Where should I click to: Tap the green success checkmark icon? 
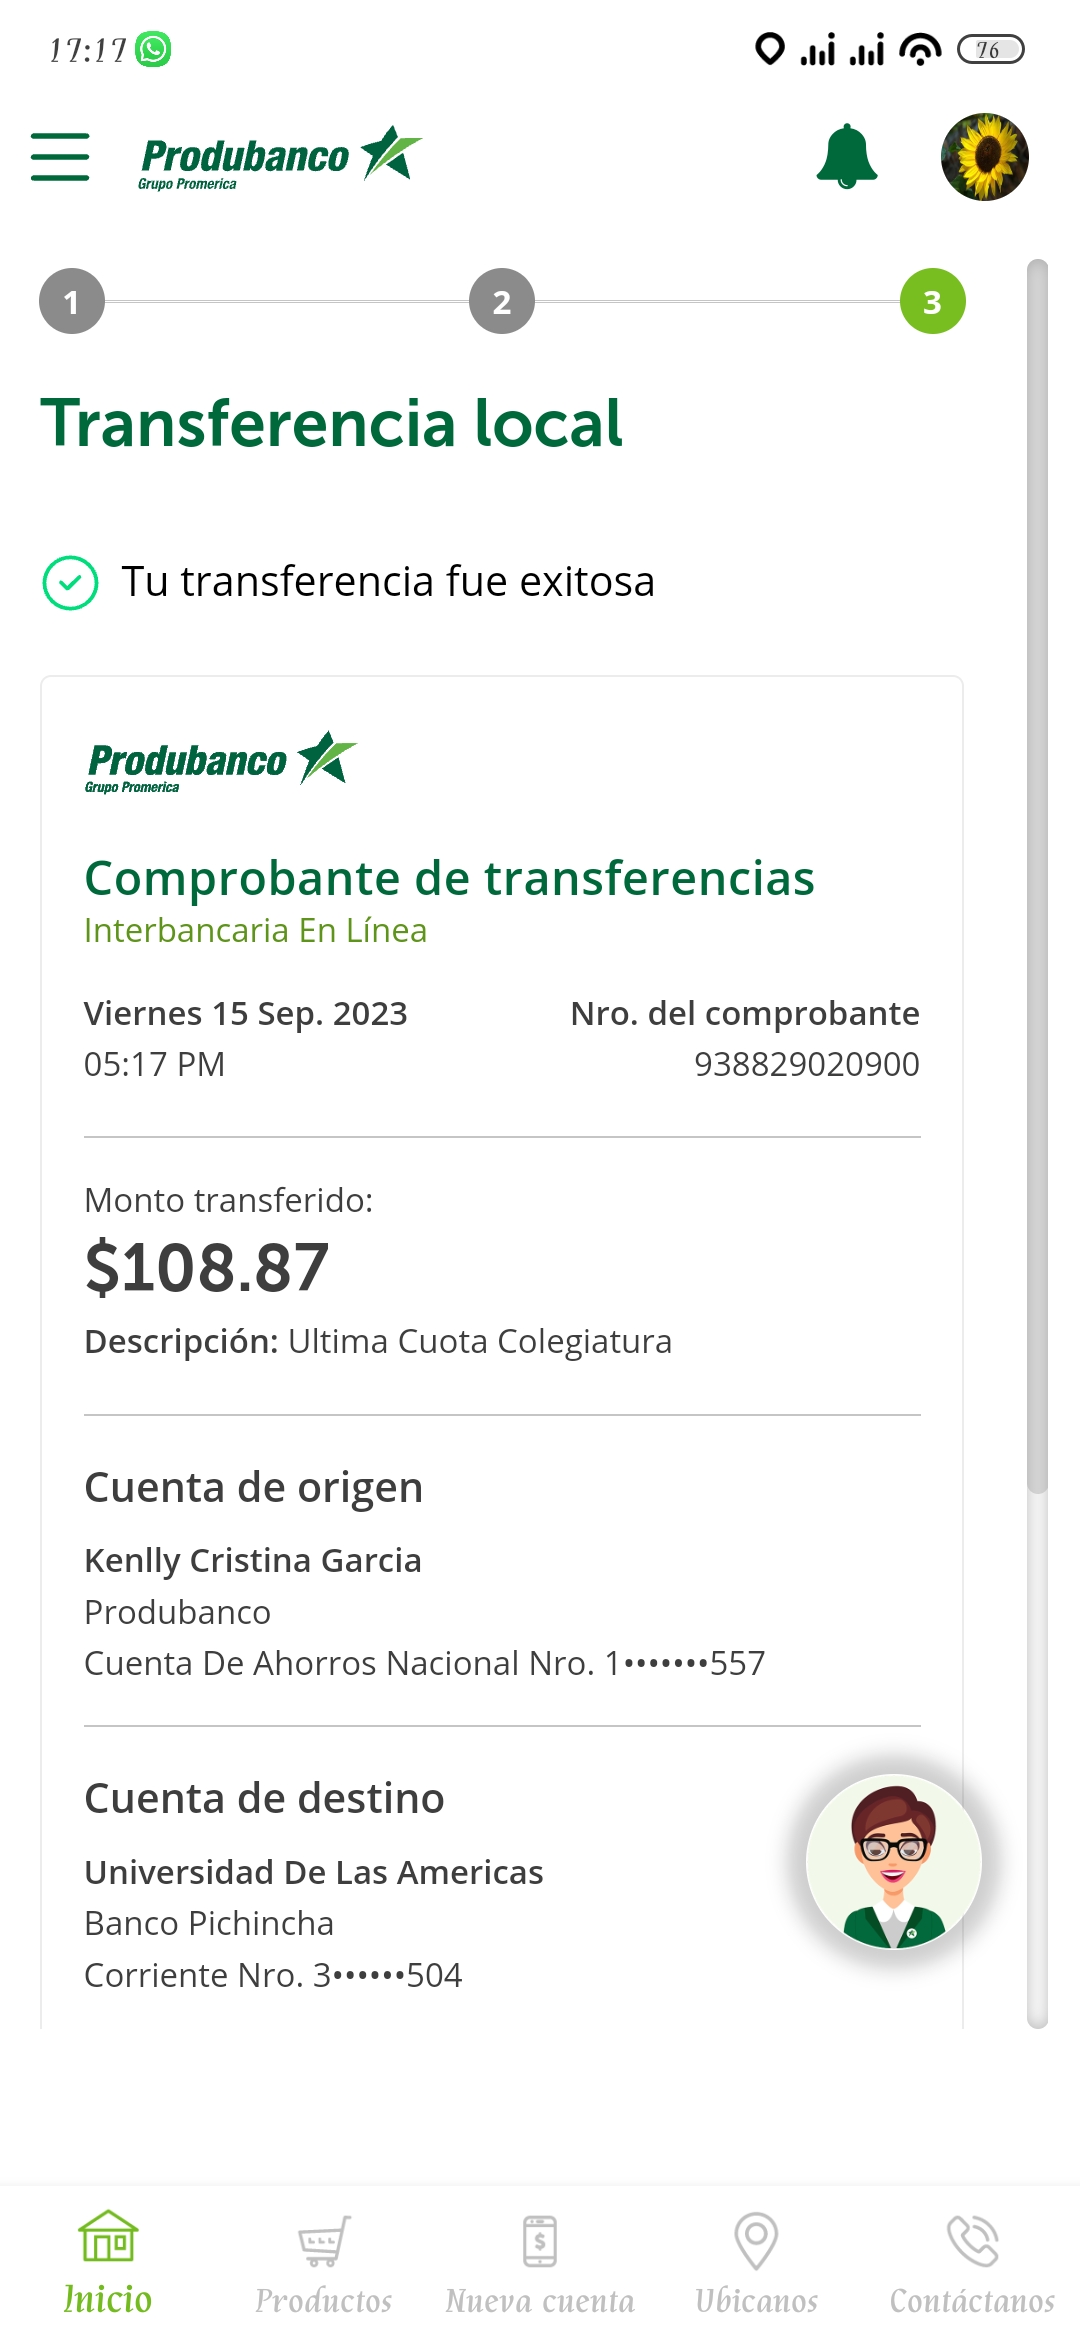click(x=71, y=583)
